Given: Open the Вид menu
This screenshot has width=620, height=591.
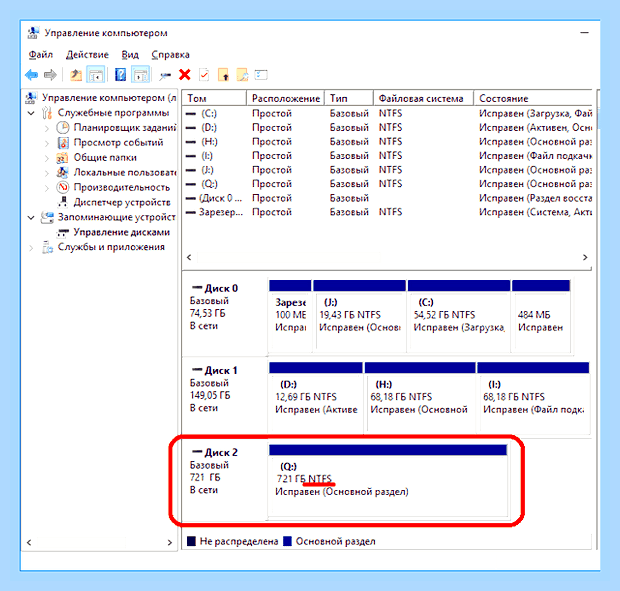Looking at the screenshot, I should [130, 55].
